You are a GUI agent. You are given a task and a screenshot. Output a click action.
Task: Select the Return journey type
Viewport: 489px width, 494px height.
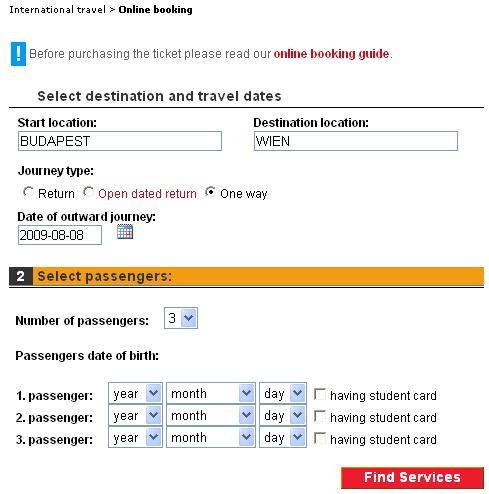pyautogui.click(x=28, y=192)
